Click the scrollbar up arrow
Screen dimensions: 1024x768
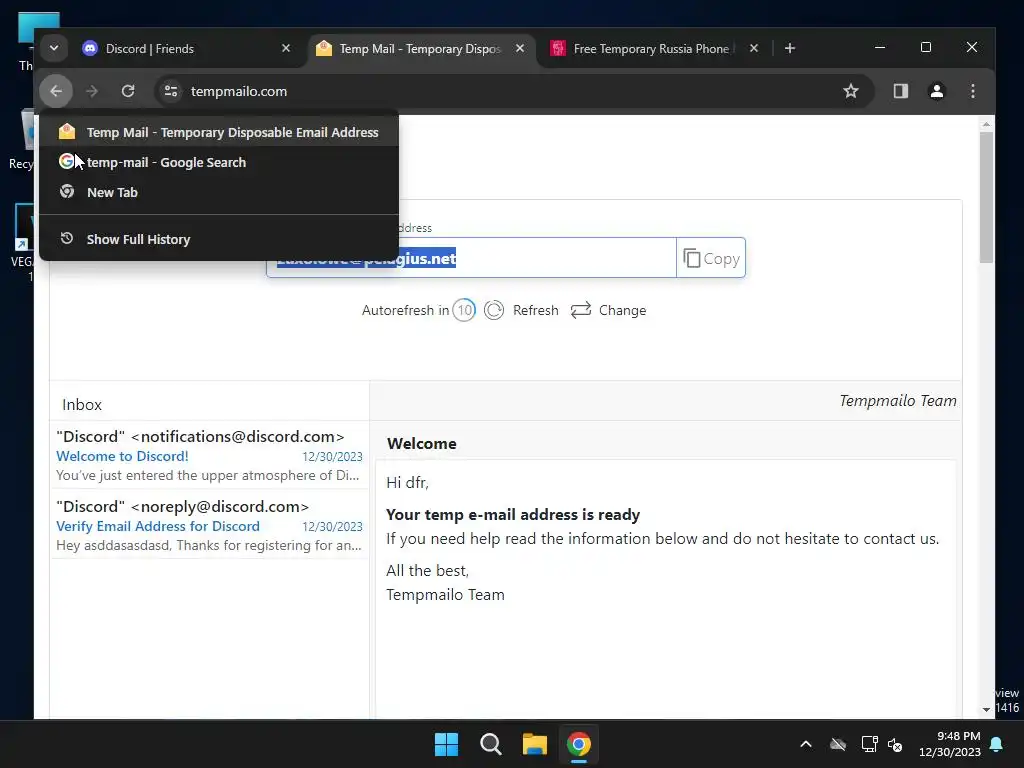click(x=986, y=123)
